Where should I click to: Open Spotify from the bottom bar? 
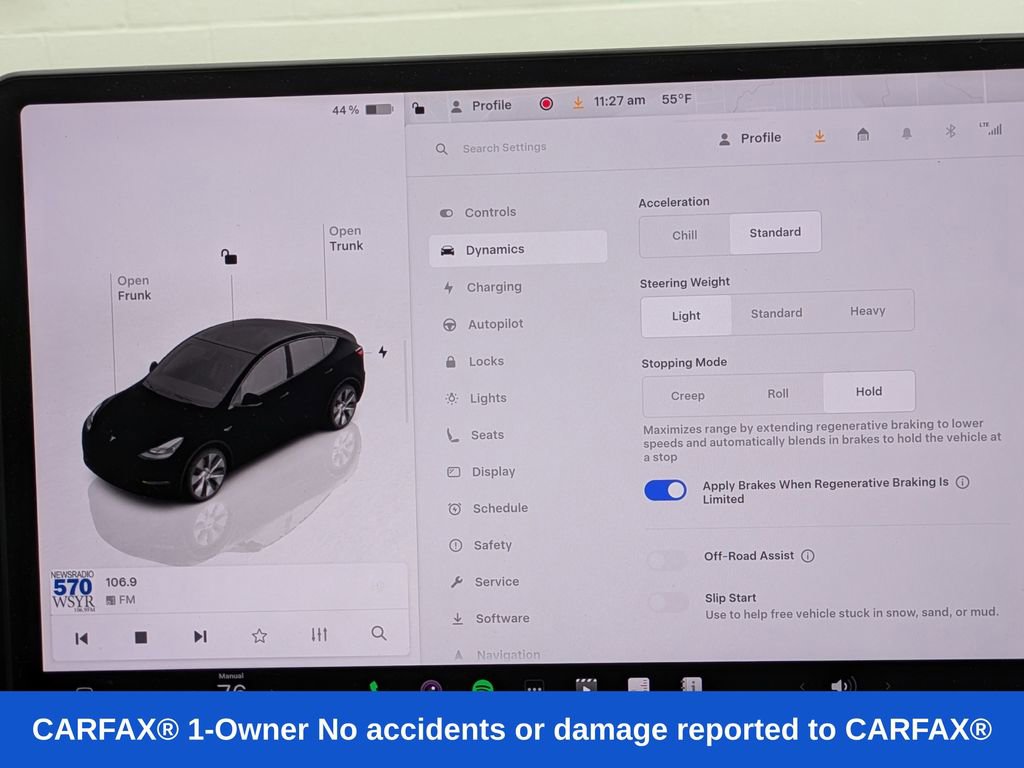[483, 686]
